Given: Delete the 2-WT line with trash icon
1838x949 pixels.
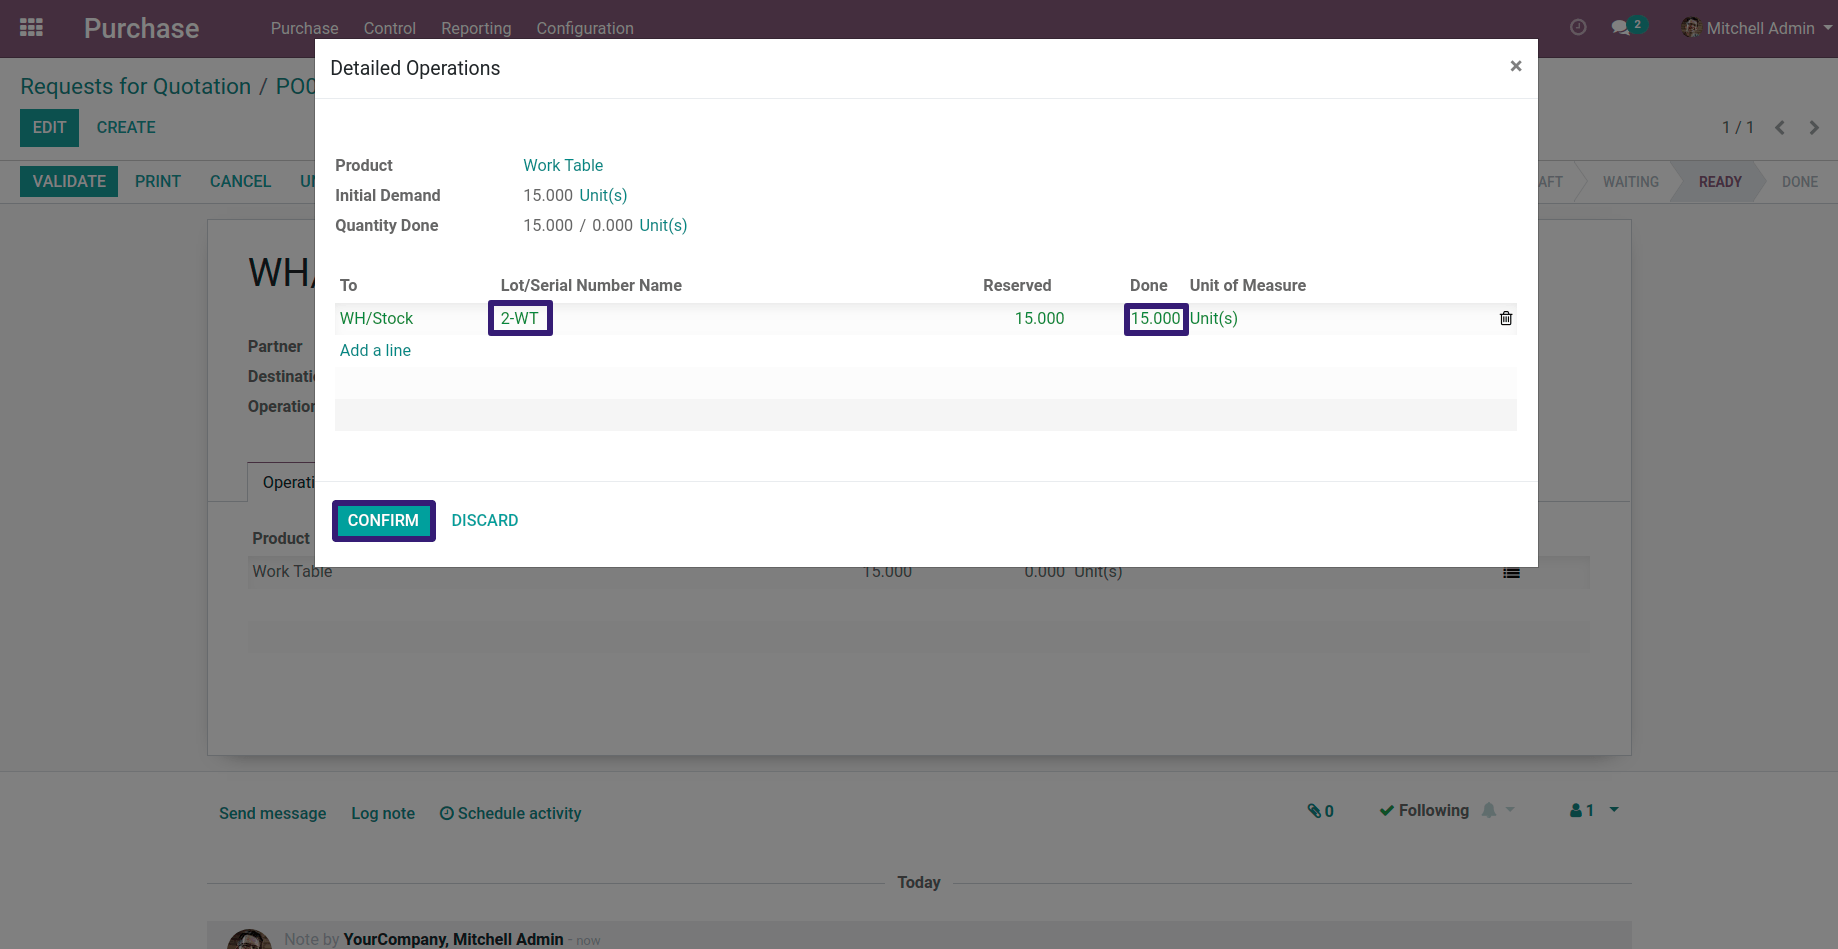Looking at the screenshot, I should pyautogui.click(x=1506, y=318).
